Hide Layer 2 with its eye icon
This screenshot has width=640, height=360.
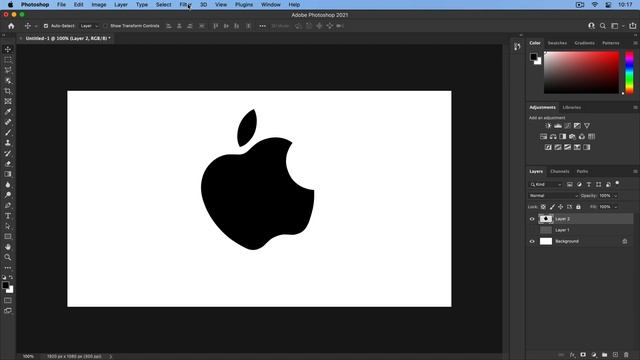point(532,219)
